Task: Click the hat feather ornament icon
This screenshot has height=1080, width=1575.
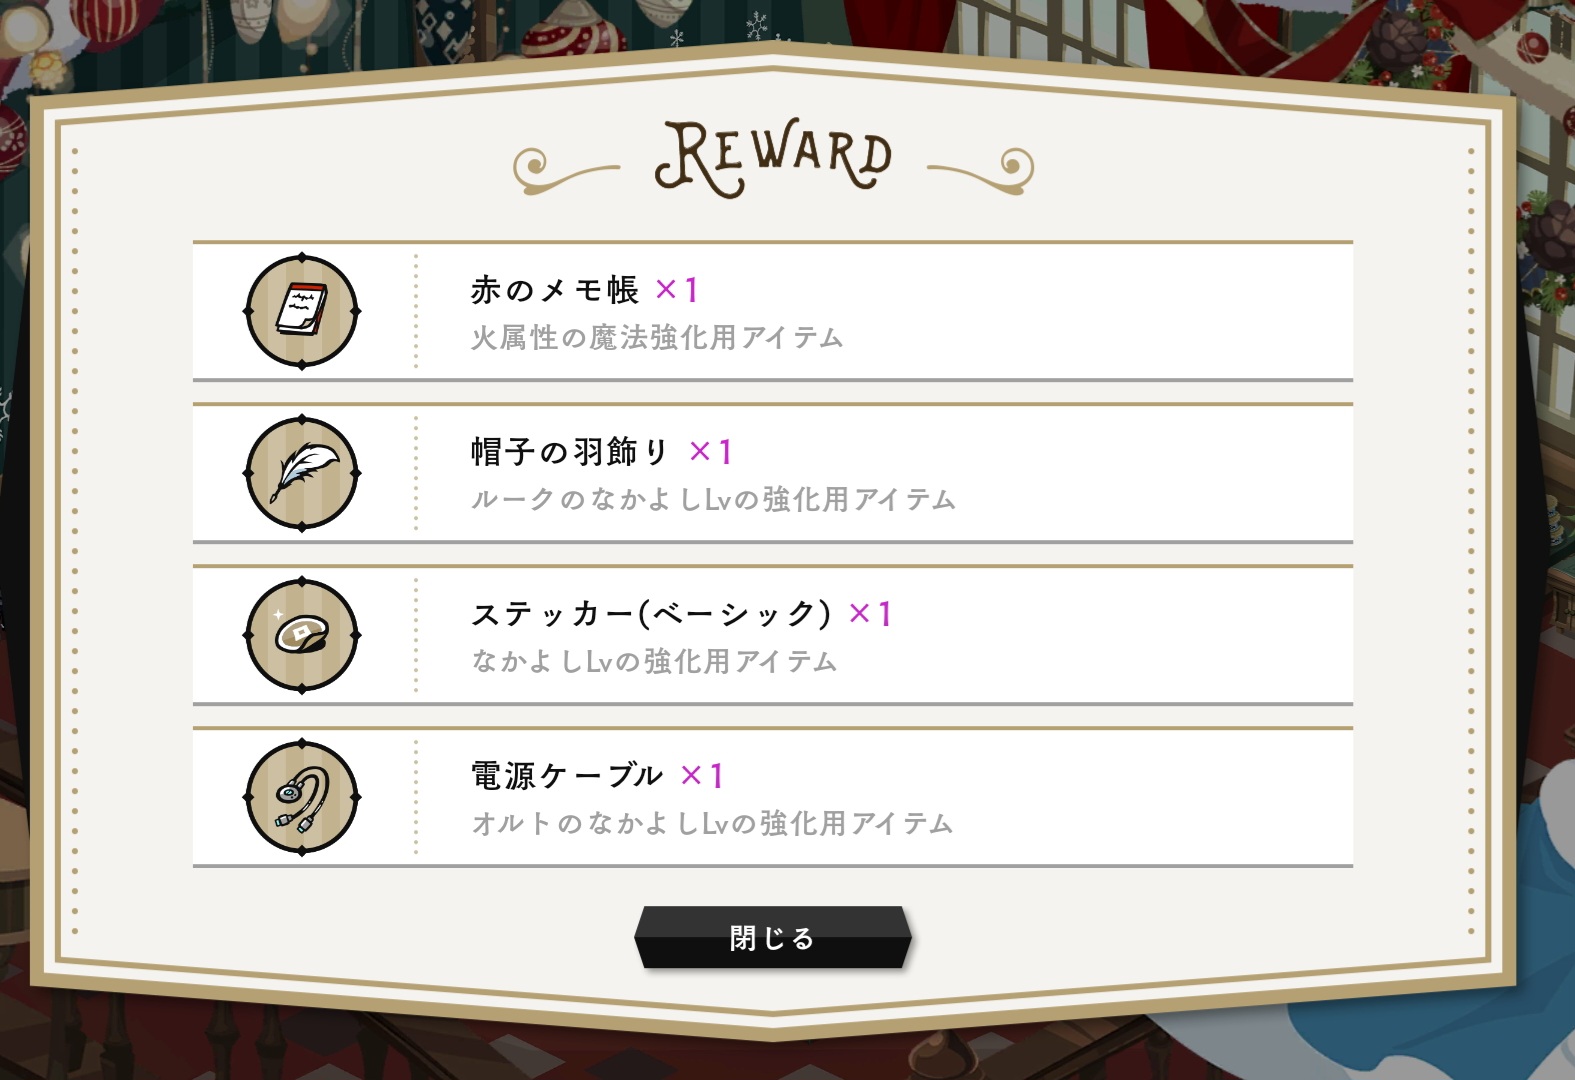Action: [302, 473]
